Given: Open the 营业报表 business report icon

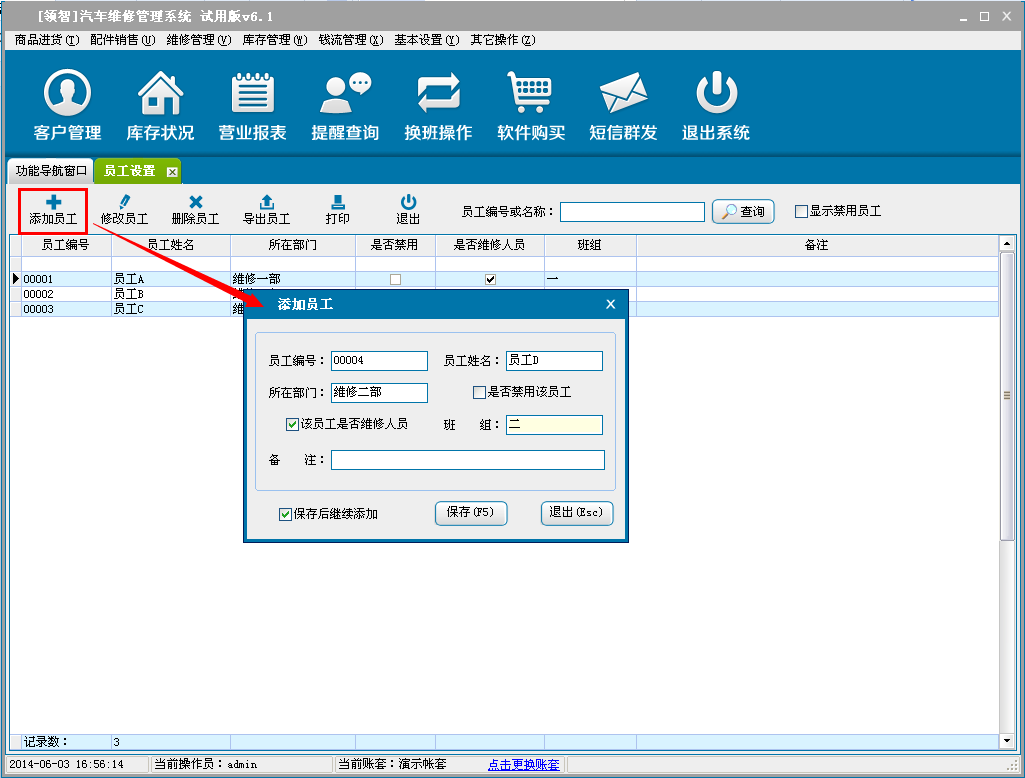Looking at the screenshot, I should pyautogui.click(x=253, y=106).
